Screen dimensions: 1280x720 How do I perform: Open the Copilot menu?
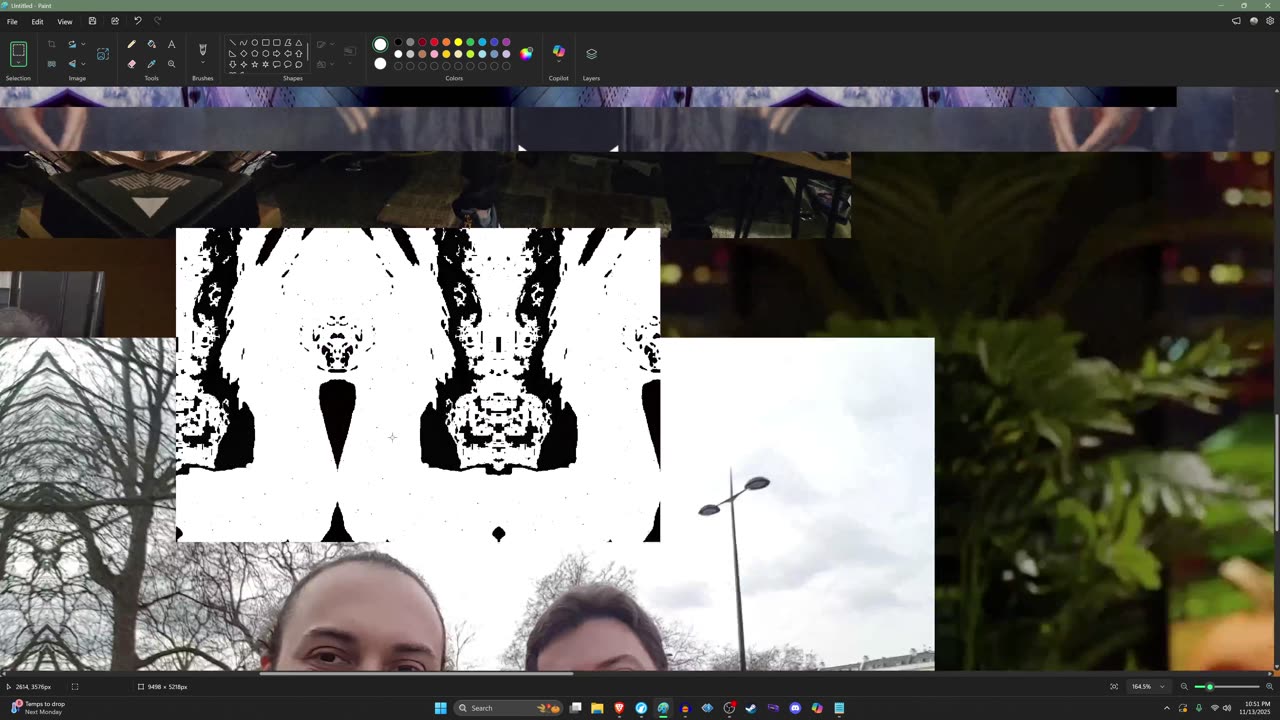click(558, 54)
